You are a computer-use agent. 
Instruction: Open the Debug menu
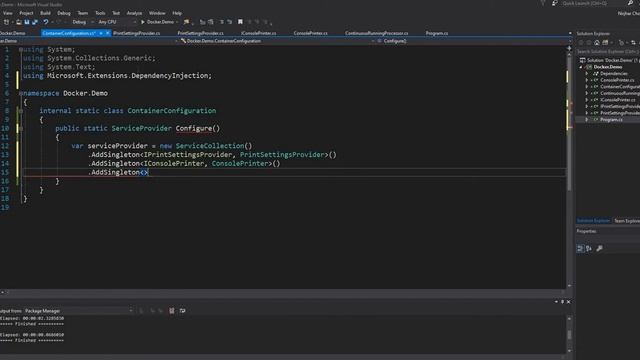click(x=64, y=13)
